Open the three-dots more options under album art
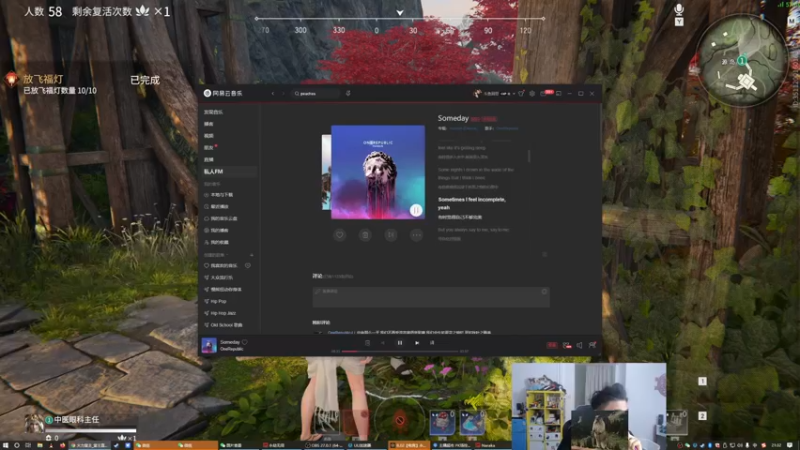This screenshot has width=800, height=450. point(416,235)
